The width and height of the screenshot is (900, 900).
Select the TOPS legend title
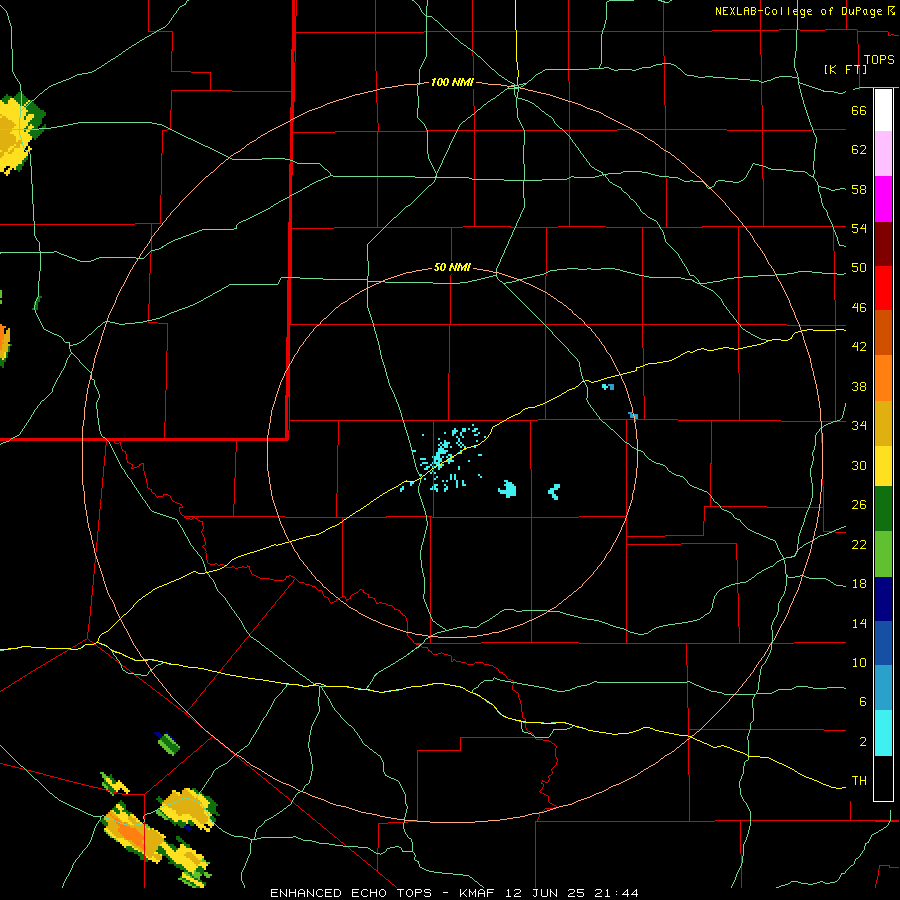coord(879,59)
